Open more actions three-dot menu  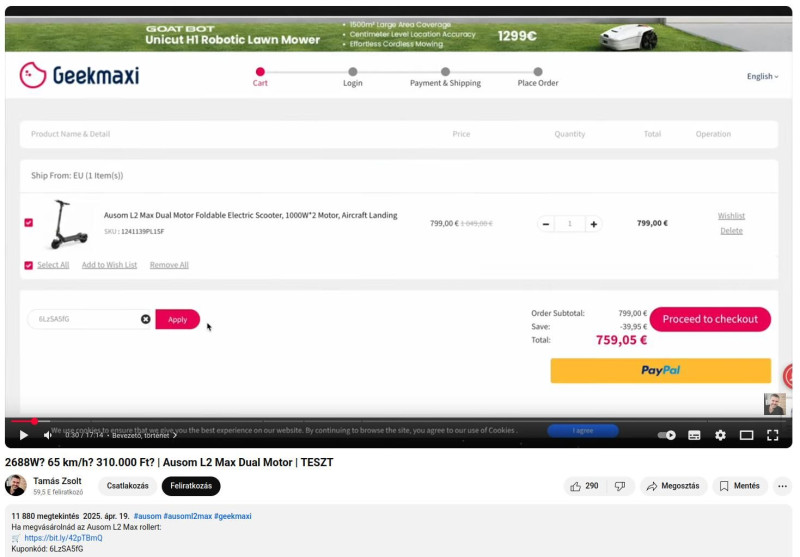(782, 486)
